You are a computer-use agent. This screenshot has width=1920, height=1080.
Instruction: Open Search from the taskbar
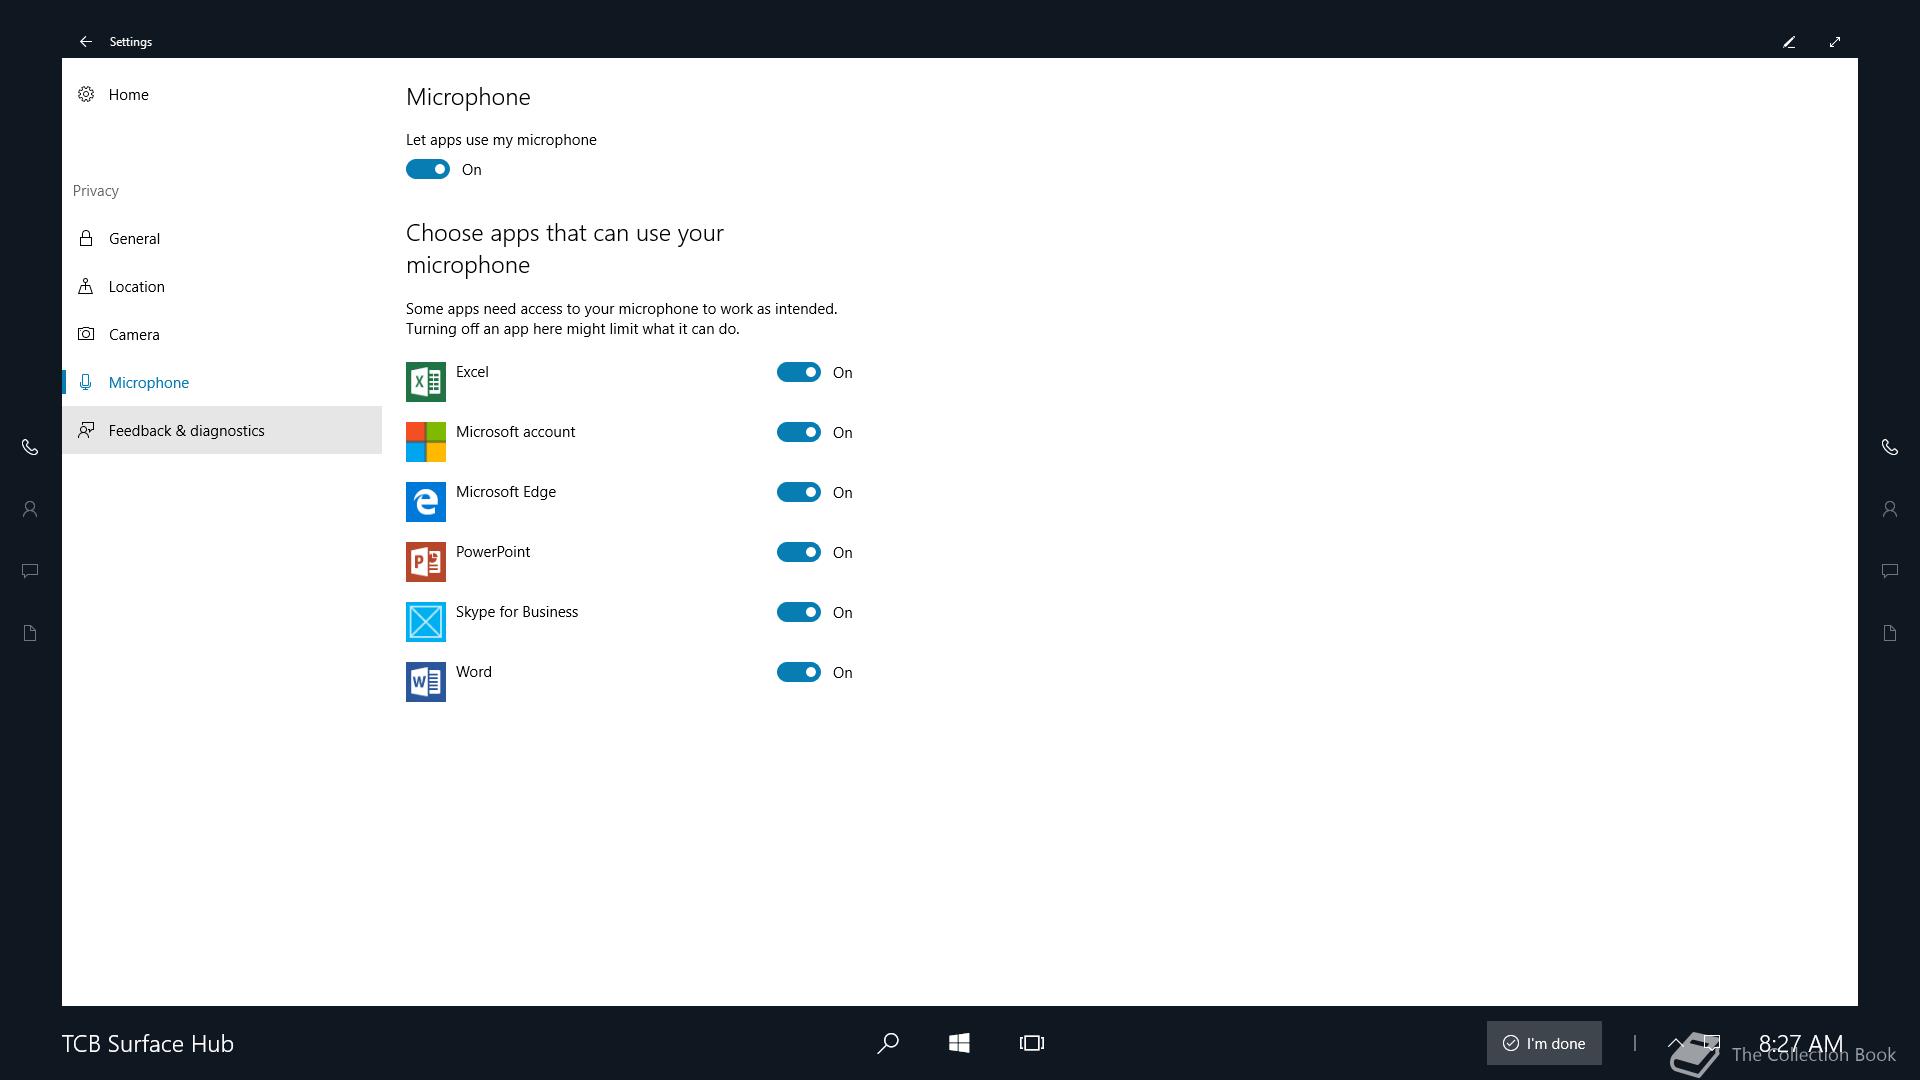tap(888, 1043)
